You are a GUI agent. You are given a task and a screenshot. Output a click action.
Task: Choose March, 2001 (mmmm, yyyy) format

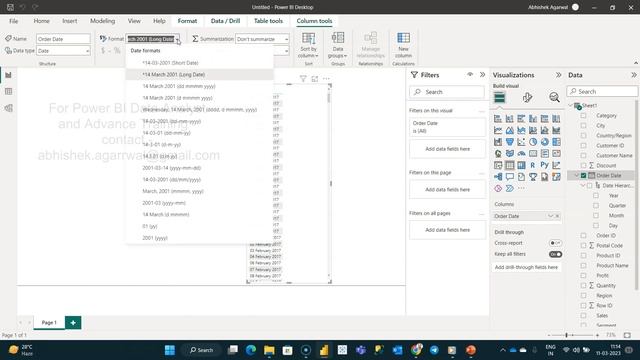pyautogui.click(x=200, y=191)
